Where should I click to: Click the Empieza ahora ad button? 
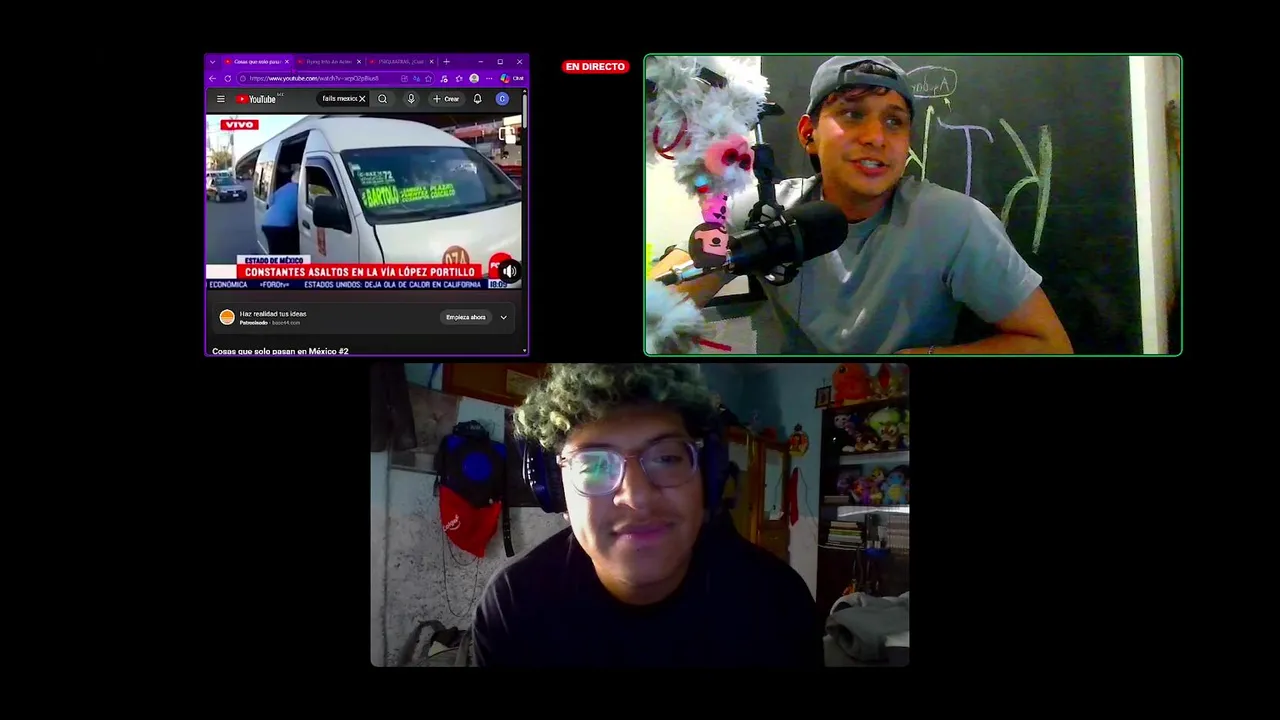(x=466, y=317)
